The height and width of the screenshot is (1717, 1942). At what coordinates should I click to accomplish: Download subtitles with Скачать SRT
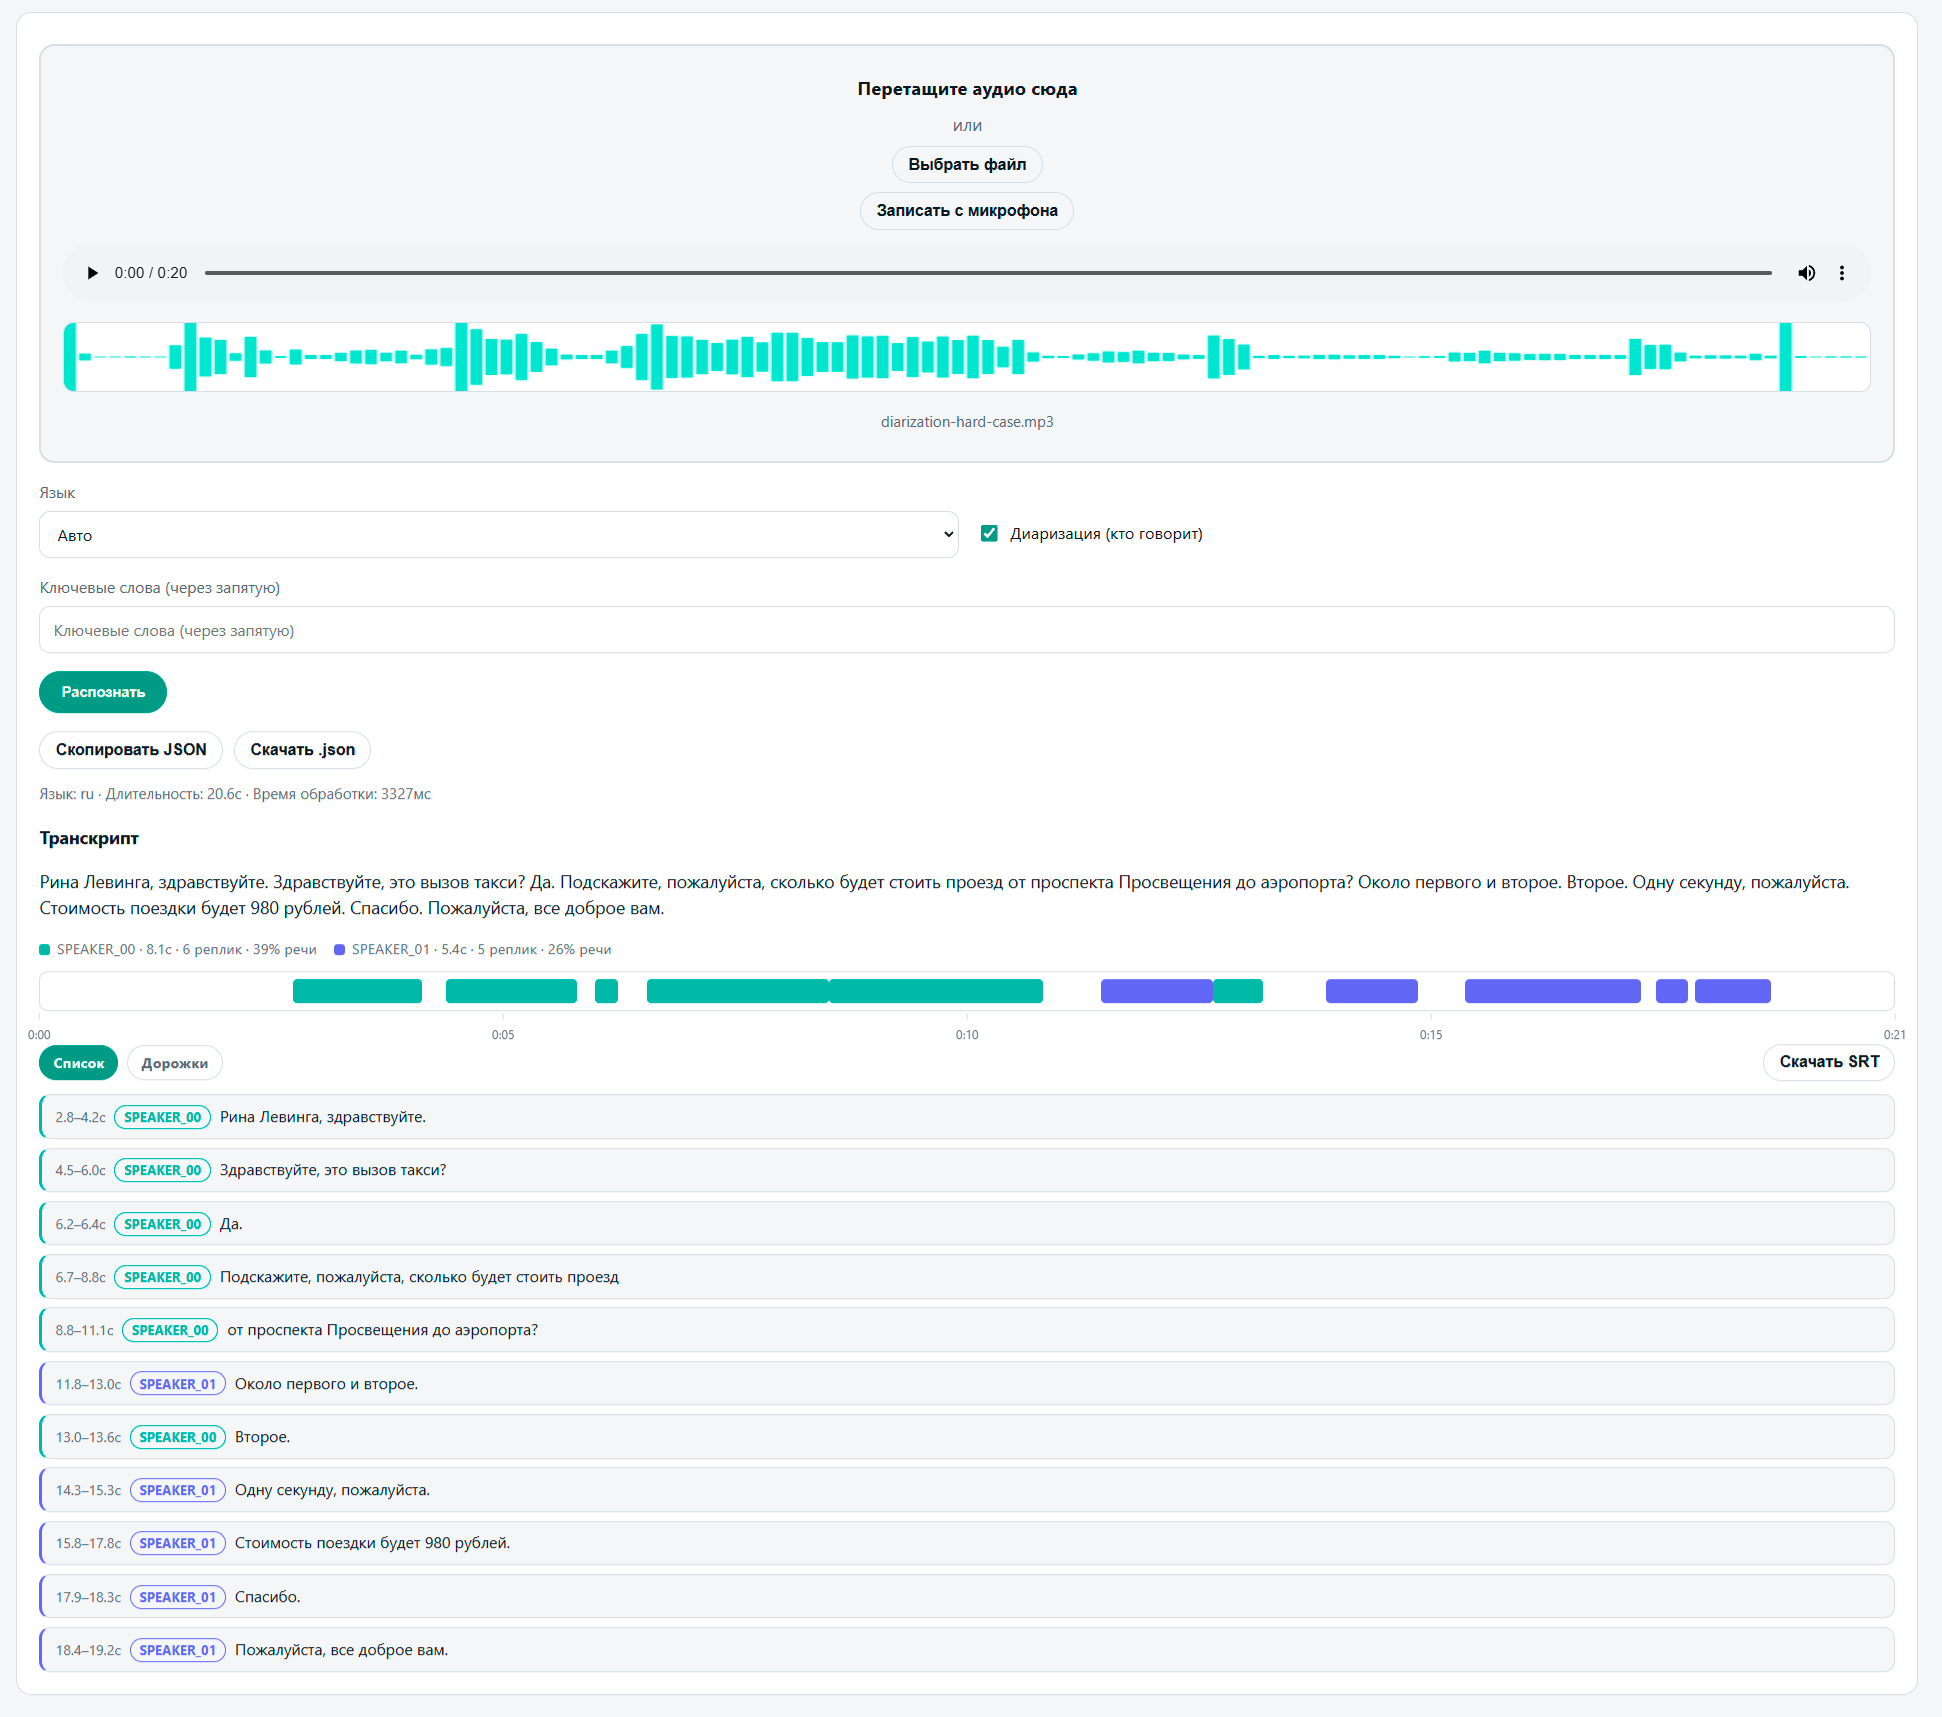1829,1062
